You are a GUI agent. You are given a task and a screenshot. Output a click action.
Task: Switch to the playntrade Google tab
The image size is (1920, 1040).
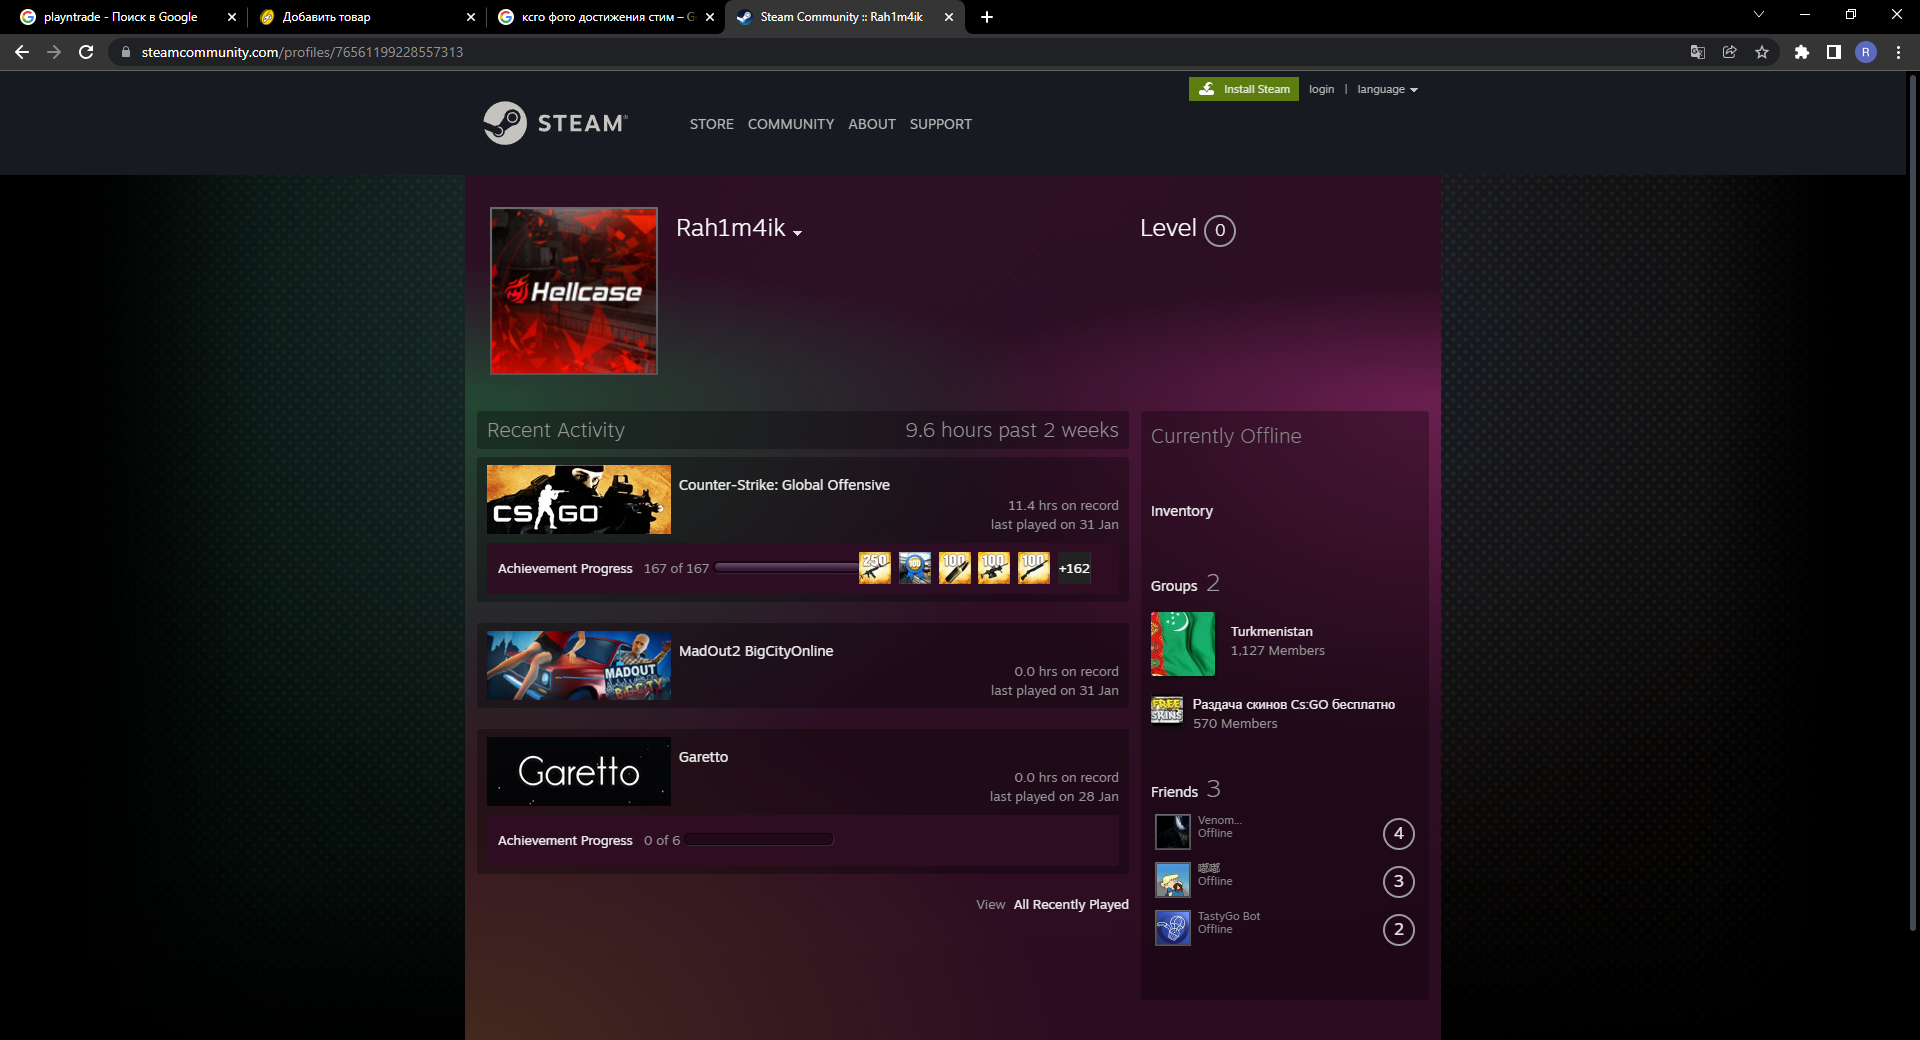pos(120,17)
